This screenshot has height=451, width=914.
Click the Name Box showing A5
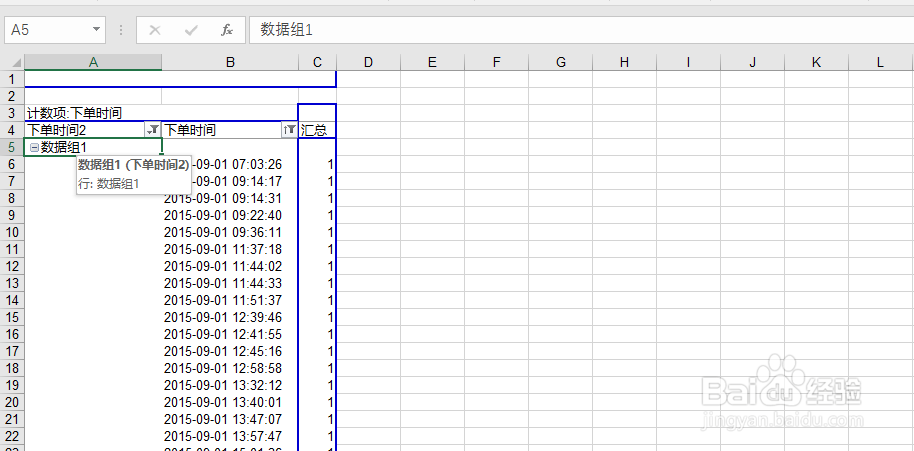point(55,30)
